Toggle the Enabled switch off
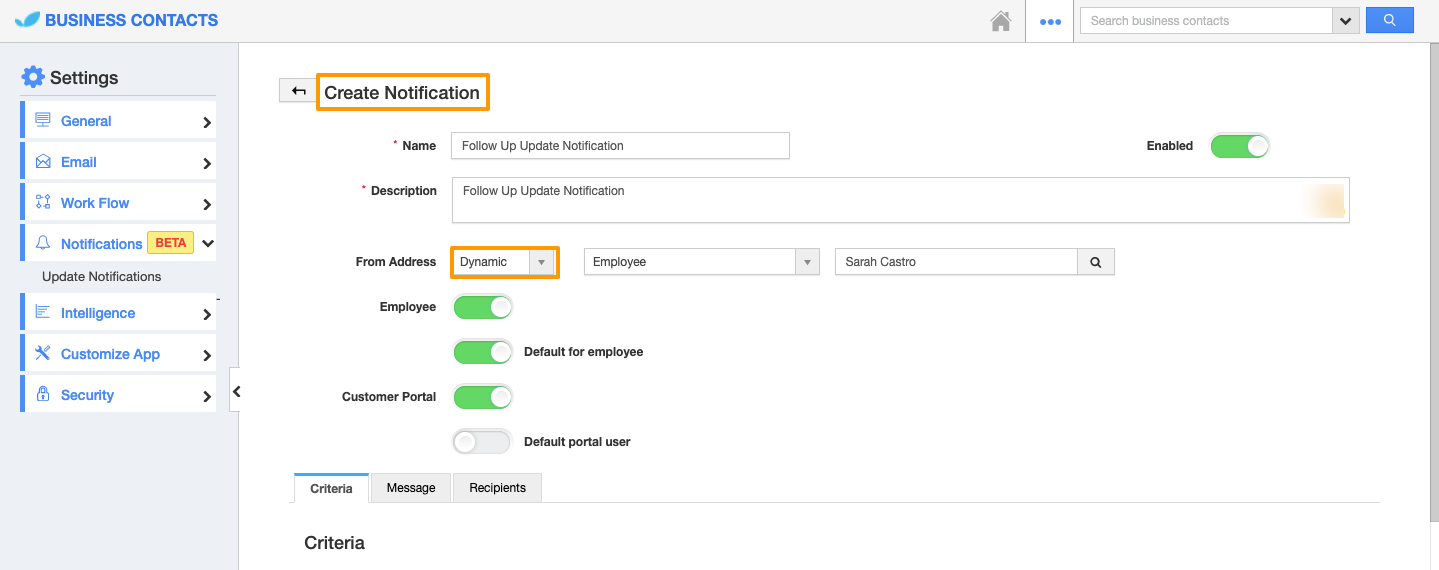Image resolution: width=1439 pixels, height=570 pixels. (1239, 146)
